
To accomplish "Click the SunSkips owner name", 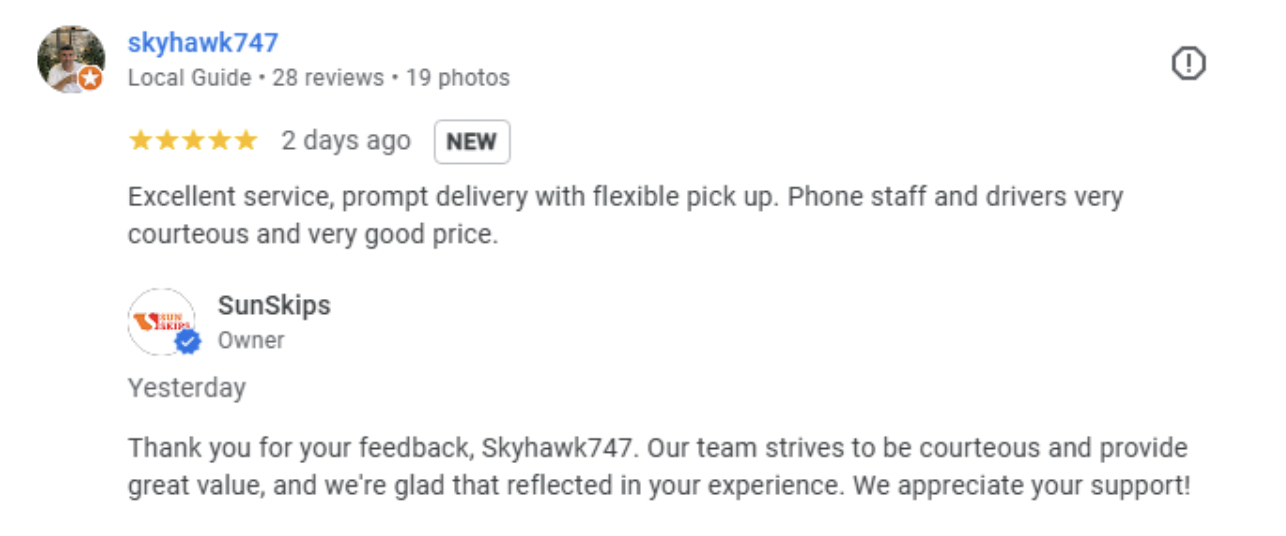I will 274,306.
